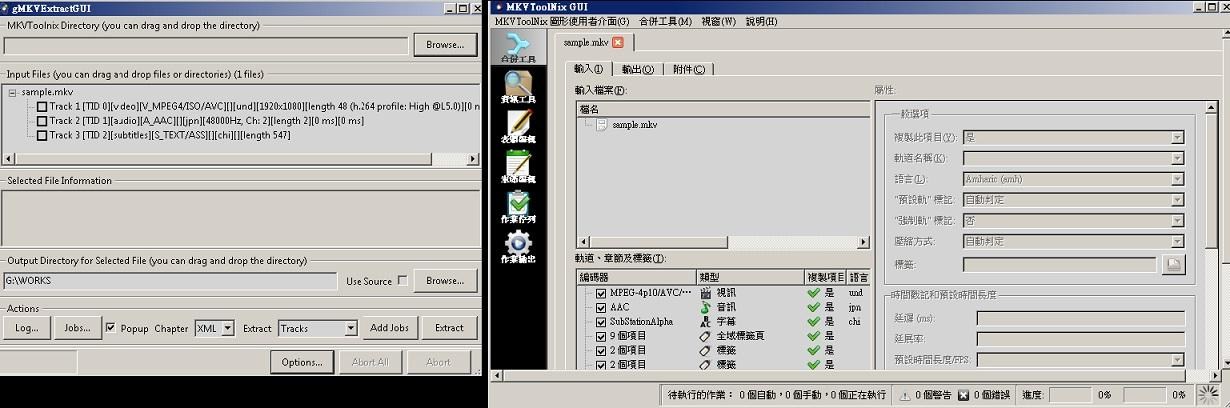The image size is (1230, 408).
Task: Close the sample.mkv tab via red X
Action: coord(618,42)
